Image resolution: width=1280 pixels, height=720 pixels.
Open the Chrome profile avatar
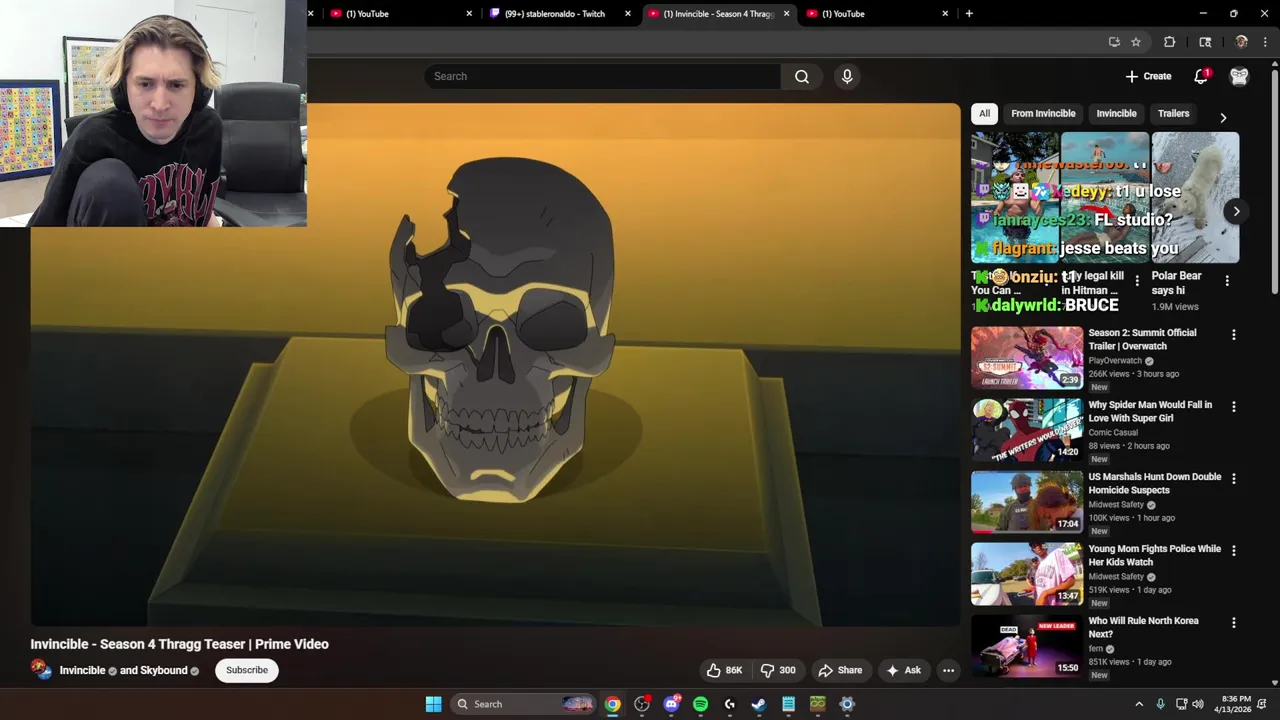pyautogui.click(x=1241, y=42)
